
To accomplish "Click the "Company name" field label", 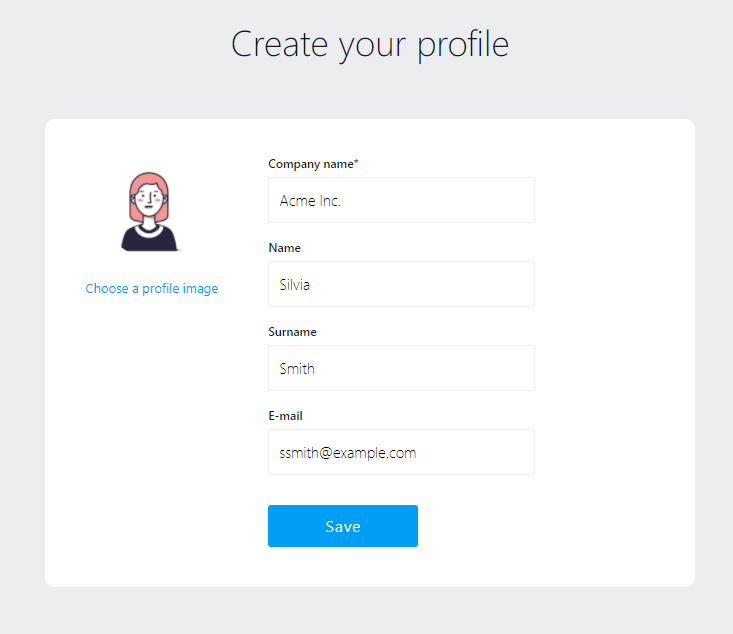I will coord(310,164).
